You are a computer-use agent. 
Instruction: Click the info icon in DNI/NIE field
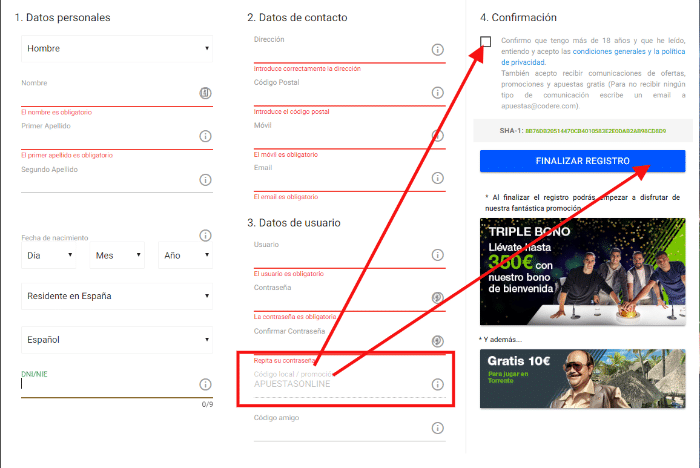205,384
